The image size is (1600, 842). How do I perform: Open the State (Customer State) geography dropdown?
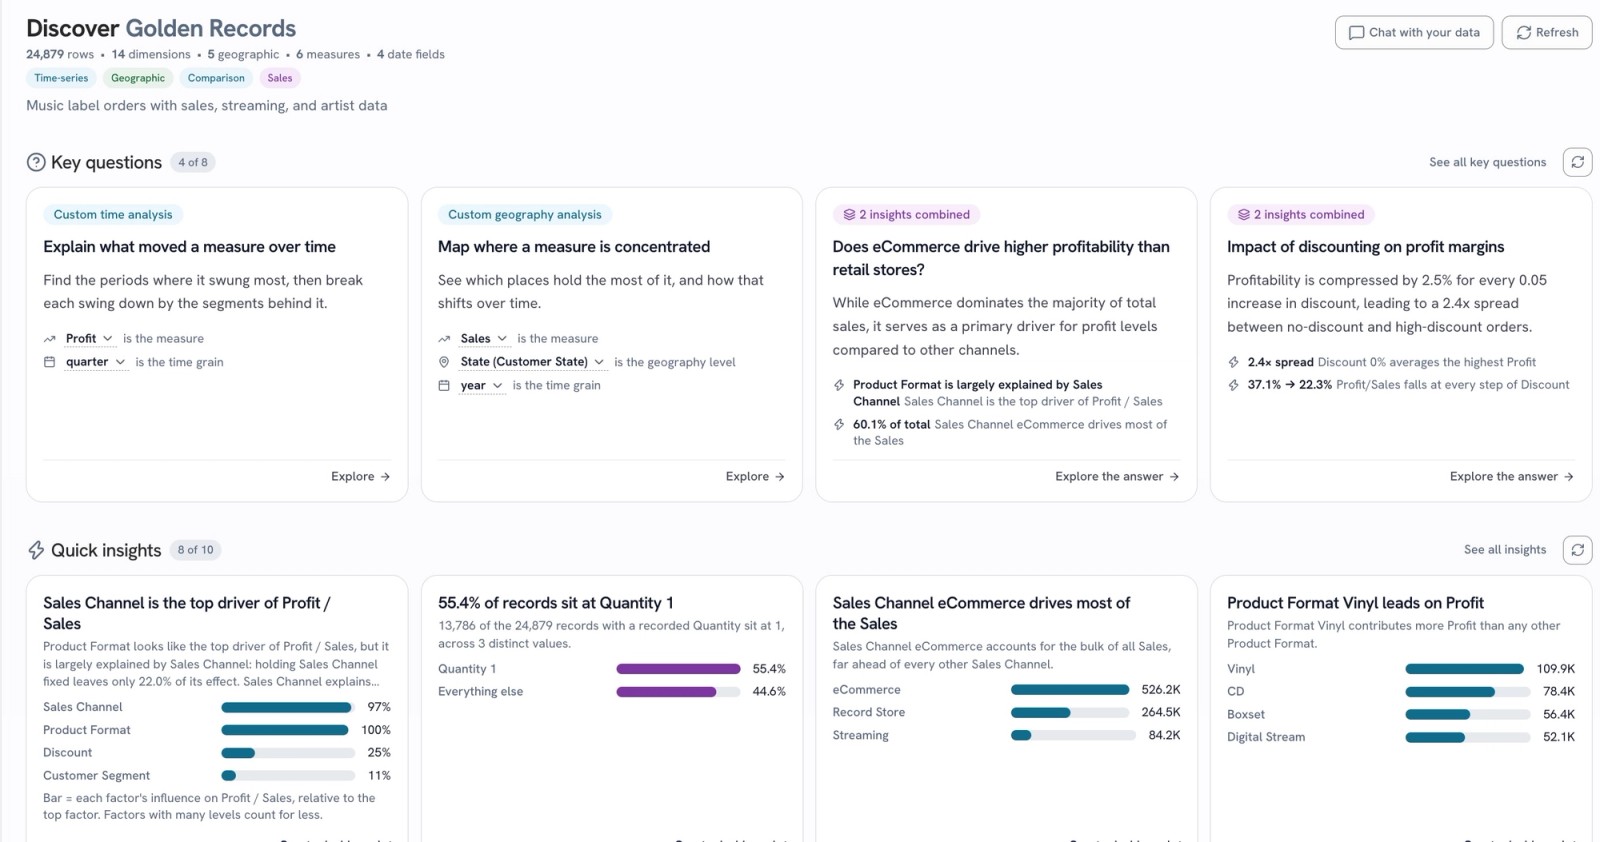(x=532, y=362)
